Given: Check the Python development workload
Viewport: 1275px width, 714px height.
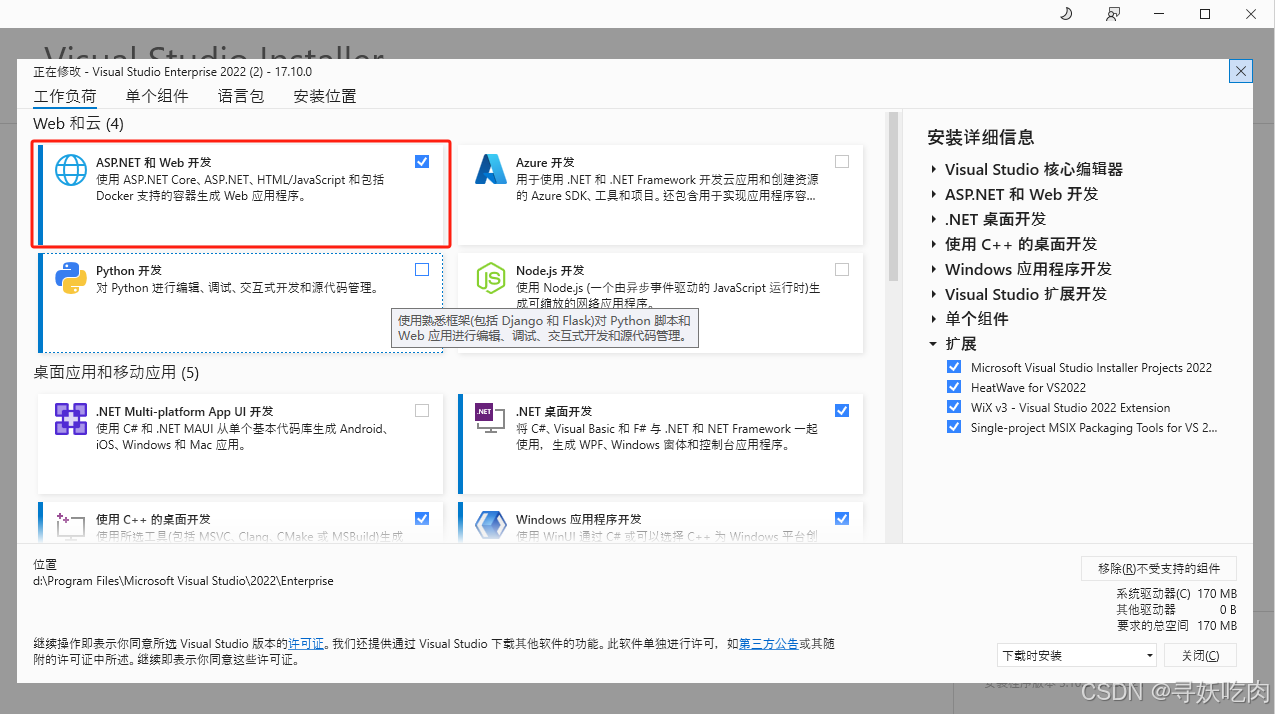Looking at the screenshot, I should (x=422, y=269).
